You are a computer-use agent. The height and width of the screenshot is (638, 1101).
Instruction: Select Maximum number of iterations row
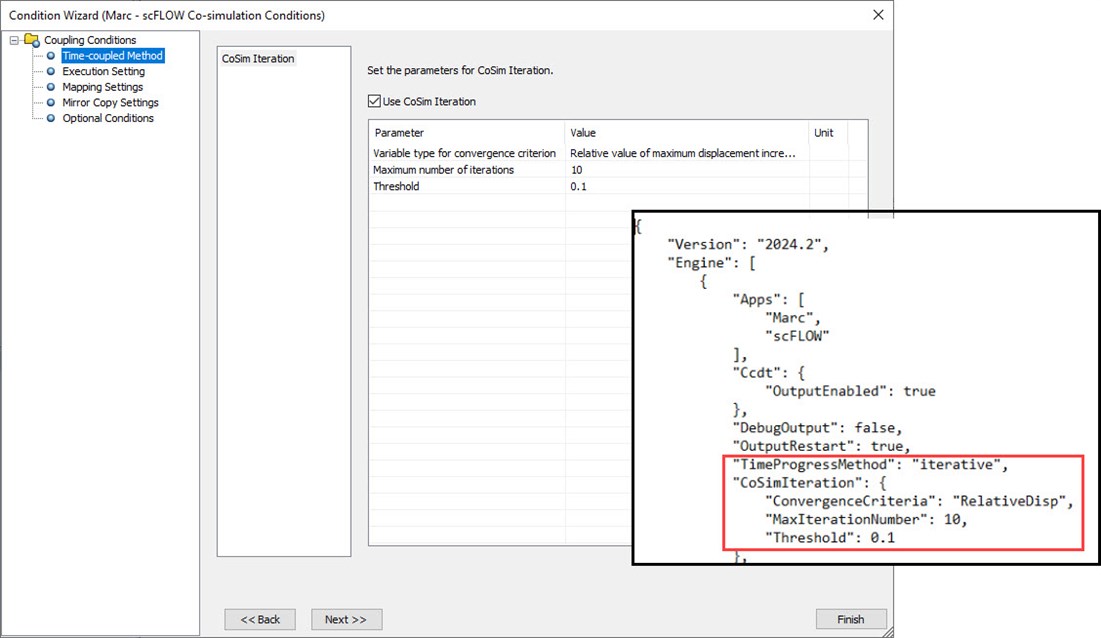coord(618,170)
